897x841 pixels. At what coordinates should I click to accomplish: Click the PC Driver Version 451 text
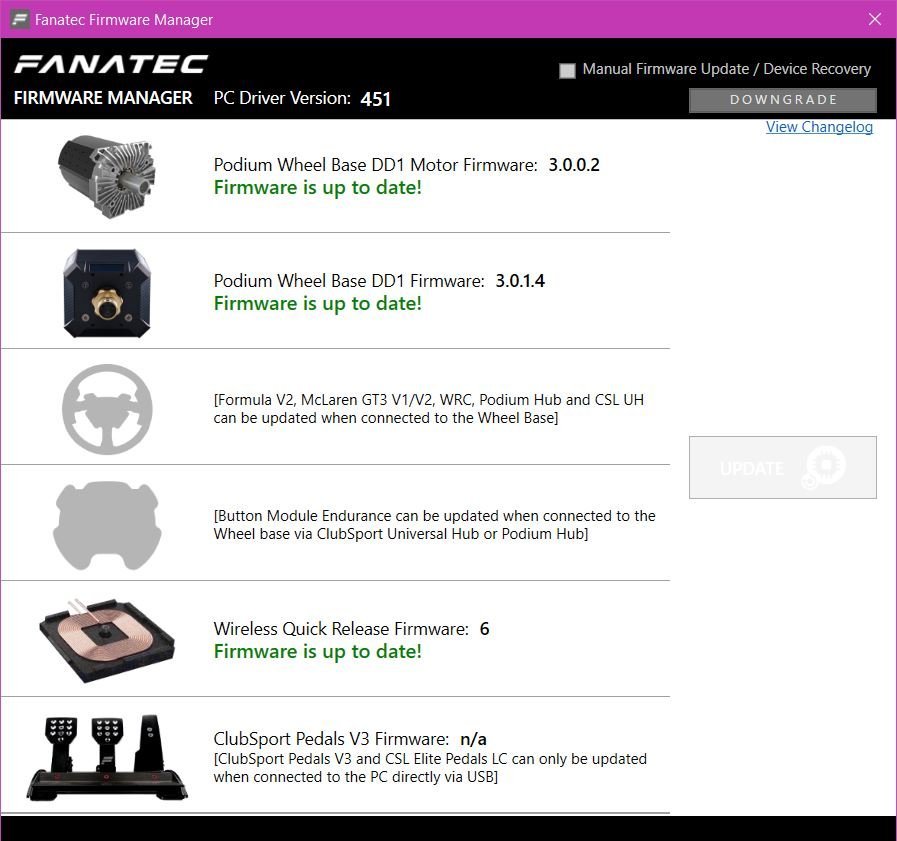[x=302, y=98]
